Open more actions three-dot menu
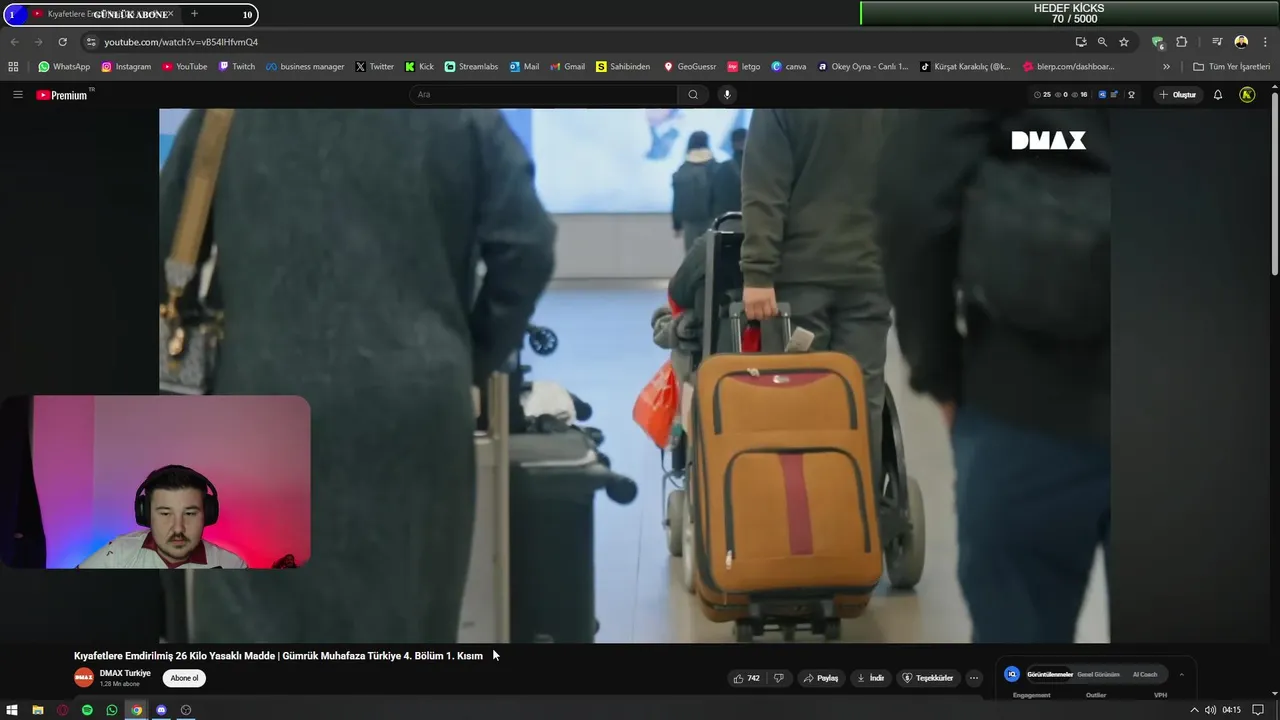Image resolution: width=1280 pixels, height=720 pixels. click(x=974, y=678)
